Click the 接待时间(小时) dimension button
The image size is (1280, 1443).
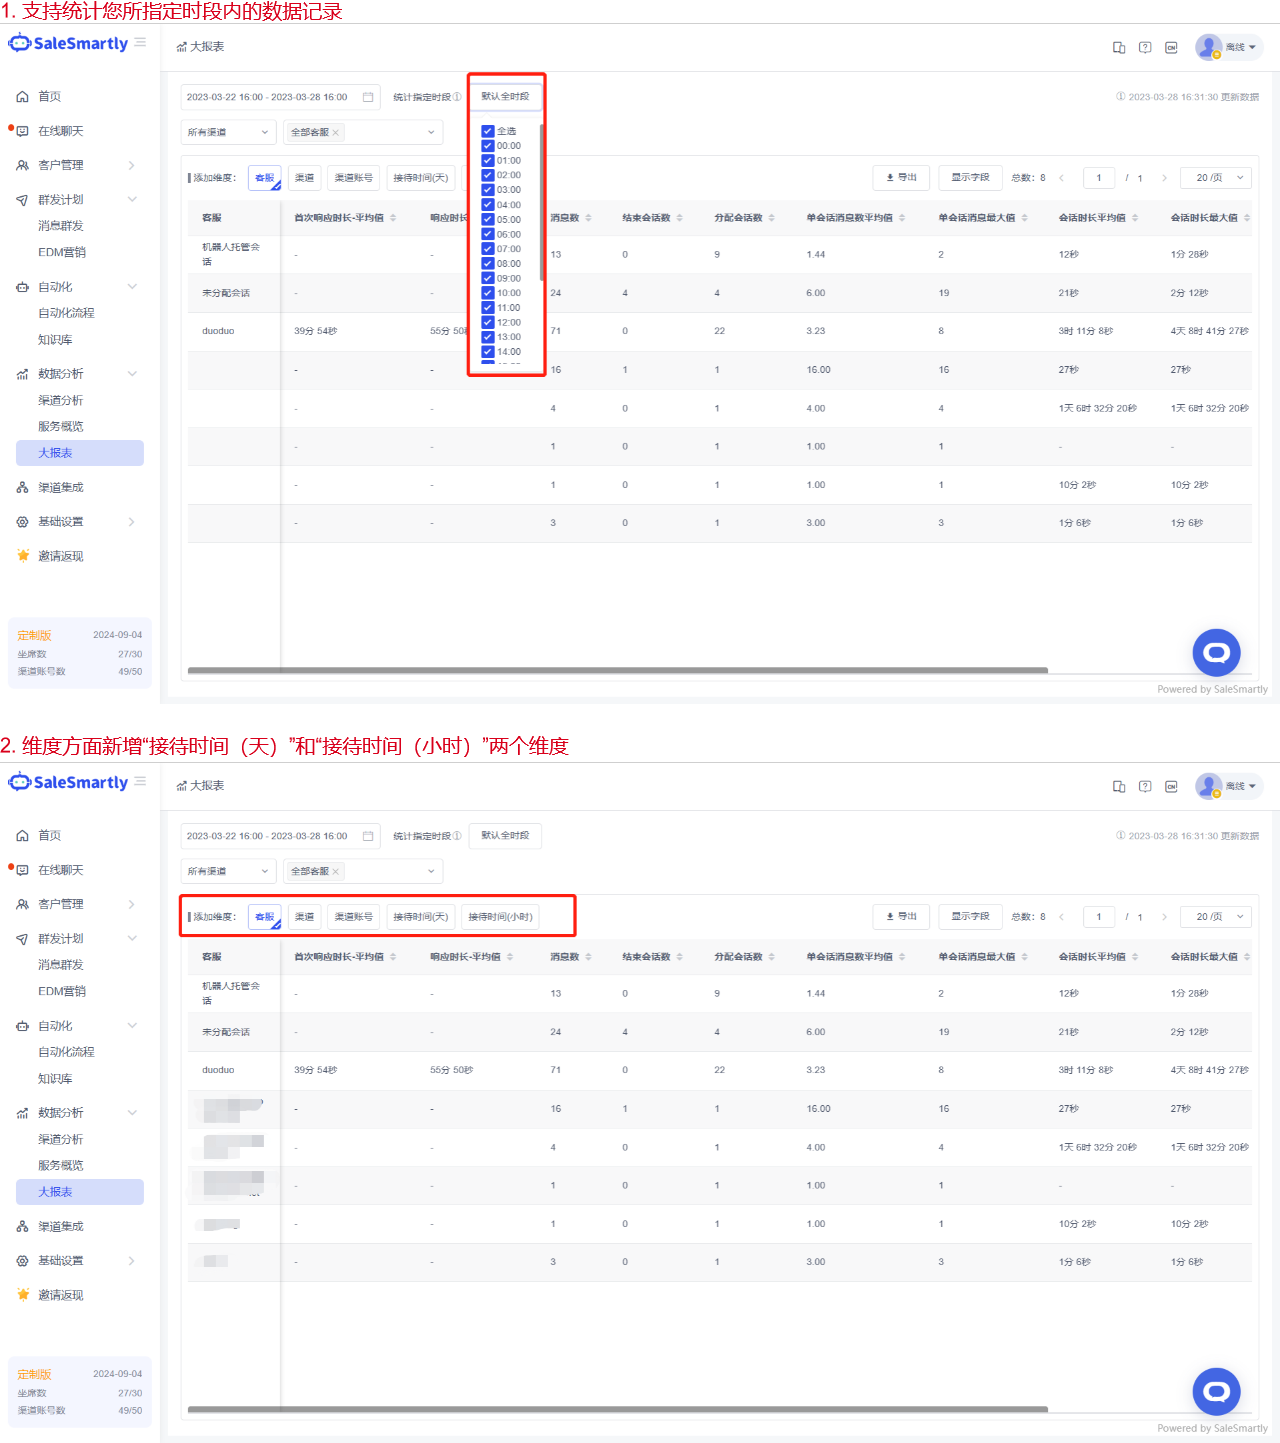coord(500,917)
